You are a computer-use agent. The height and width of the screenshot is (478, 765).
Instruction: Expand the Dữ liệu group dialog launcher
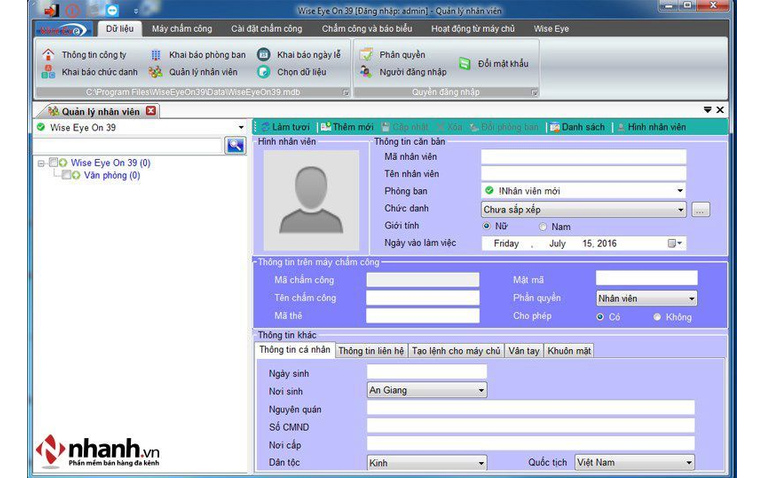click(x=346, y=92)
